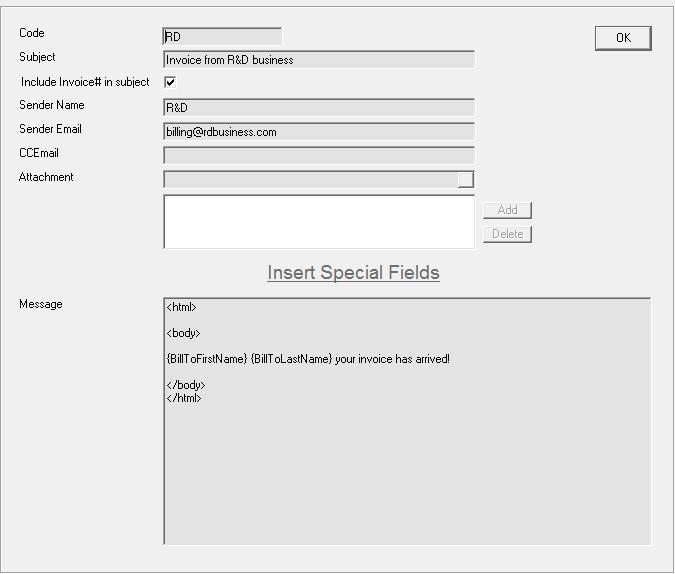This screenshot has height=574, width=675.
Task: Click inside the Message text area
Action: (x=407, y=422)
